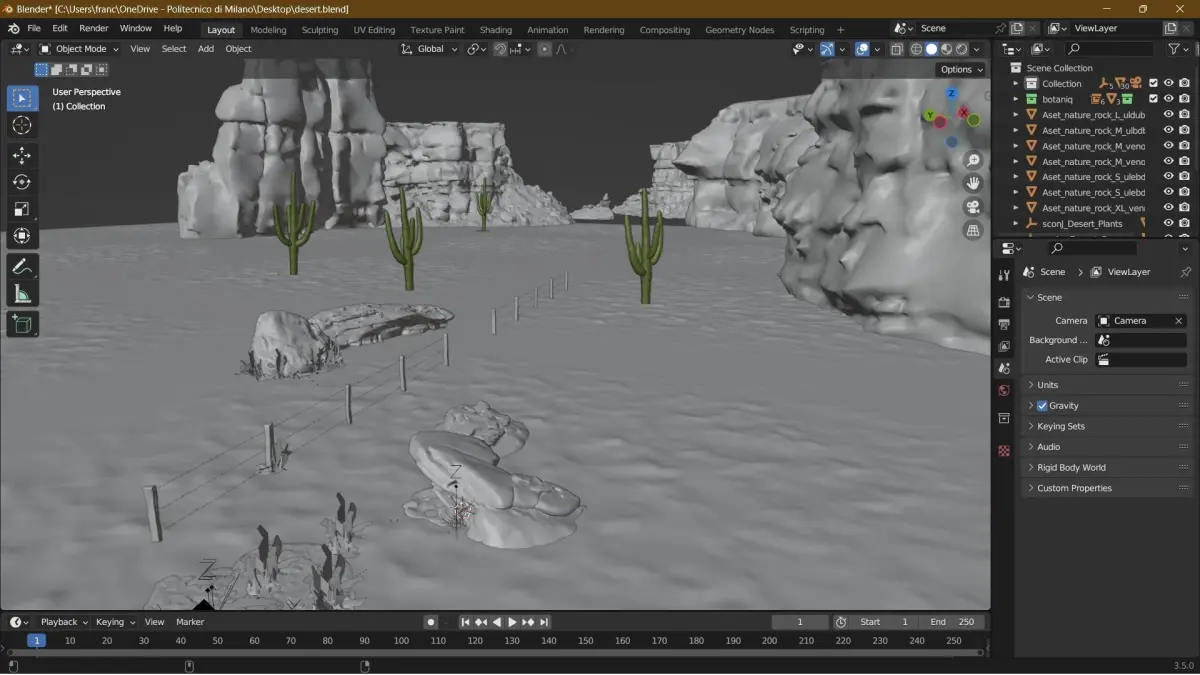Open the timeline Keying popover
The height and width of the screenshot is (675, 1200).
coord(114,622)
